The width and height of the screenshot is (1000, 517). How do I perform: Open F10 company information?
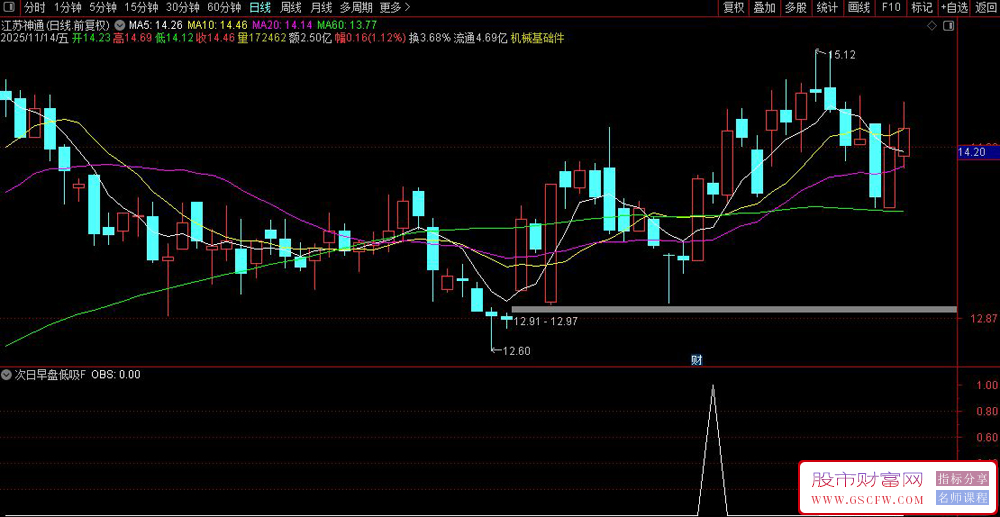click(890, 7)
